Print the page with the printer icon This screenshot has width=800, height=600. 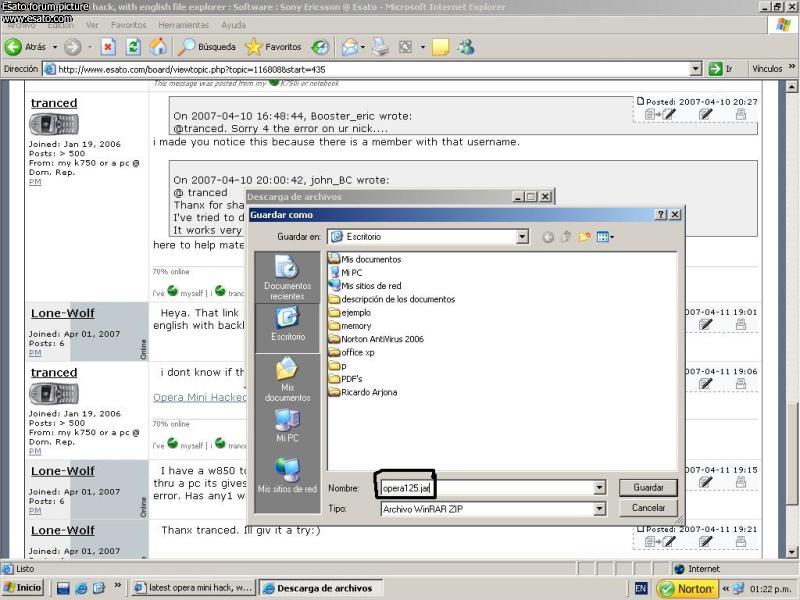(380, 47)
